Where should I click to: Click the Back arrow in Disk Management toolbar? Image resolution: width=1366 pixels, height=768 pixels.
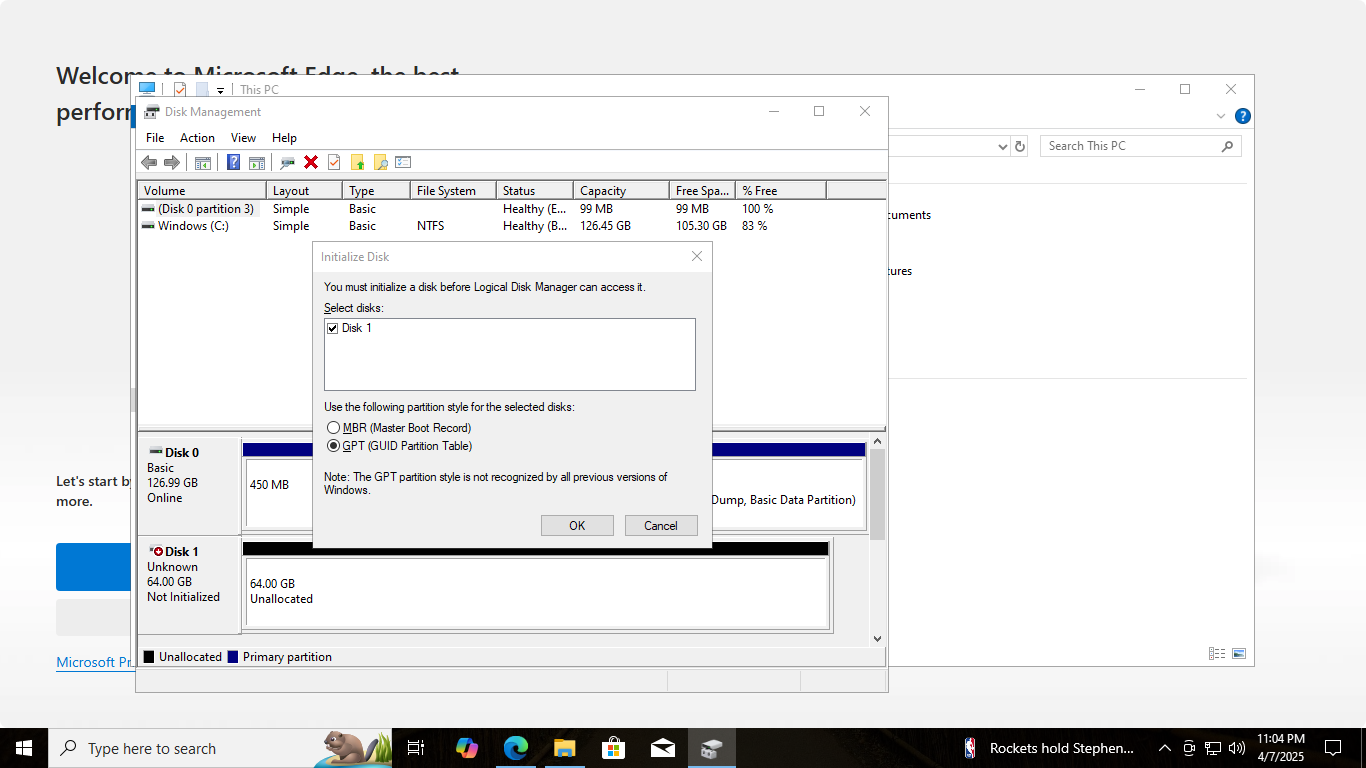(149, 162)
